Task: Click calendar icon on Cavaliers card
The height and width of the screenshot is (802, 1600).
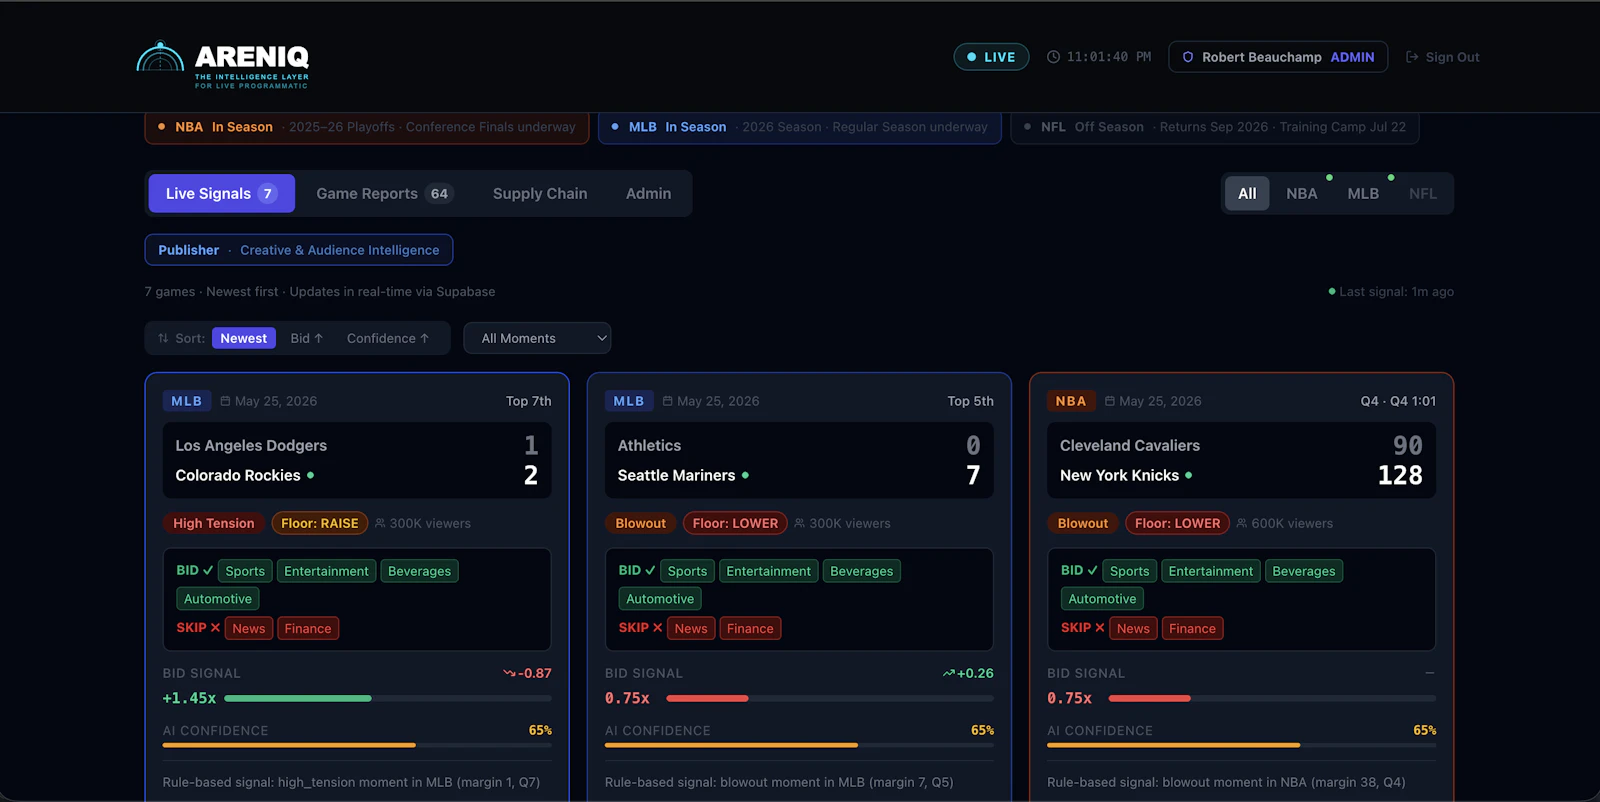Action: pos(1110,401)
